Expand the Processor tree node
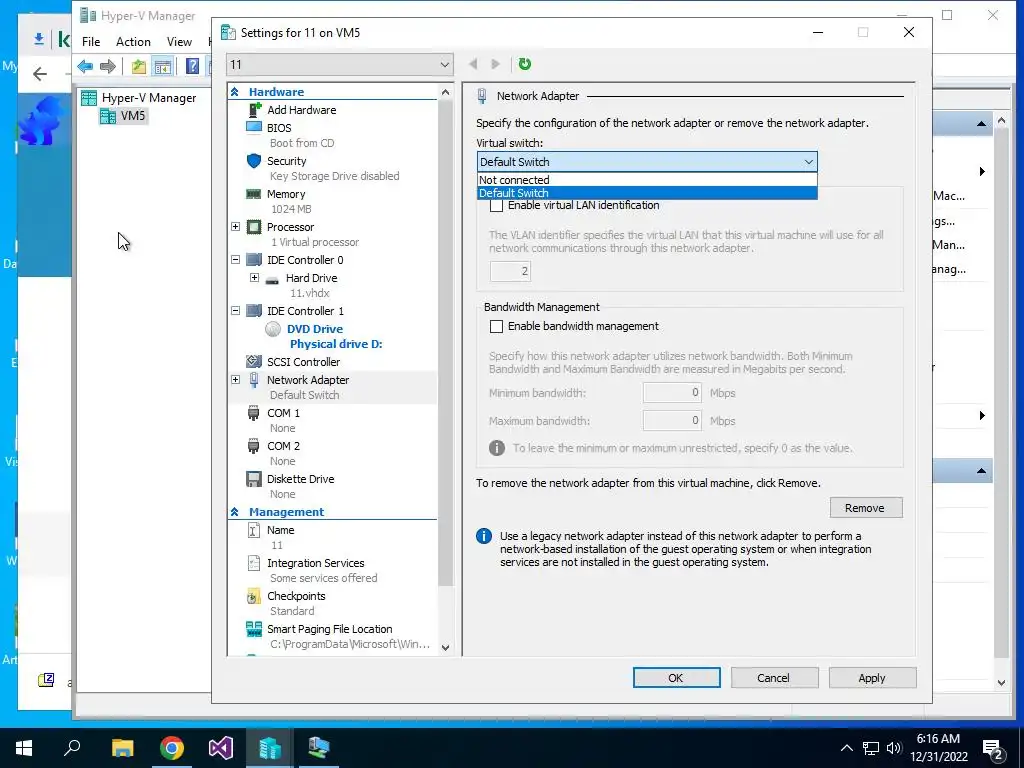This screenshot has height=768, width=1024. [x=235, y=227]
